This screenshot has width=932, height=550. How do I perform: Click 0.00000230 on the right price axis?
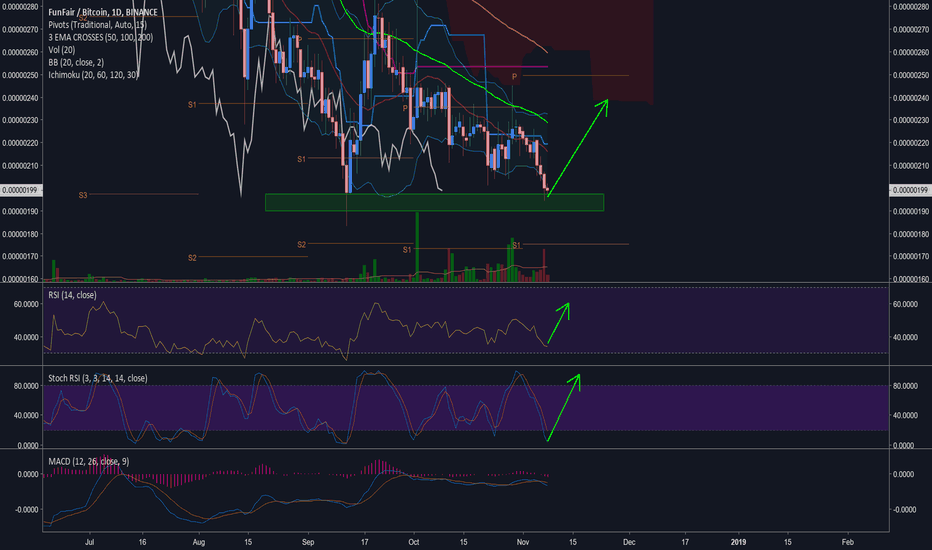(x=911, y=120)
